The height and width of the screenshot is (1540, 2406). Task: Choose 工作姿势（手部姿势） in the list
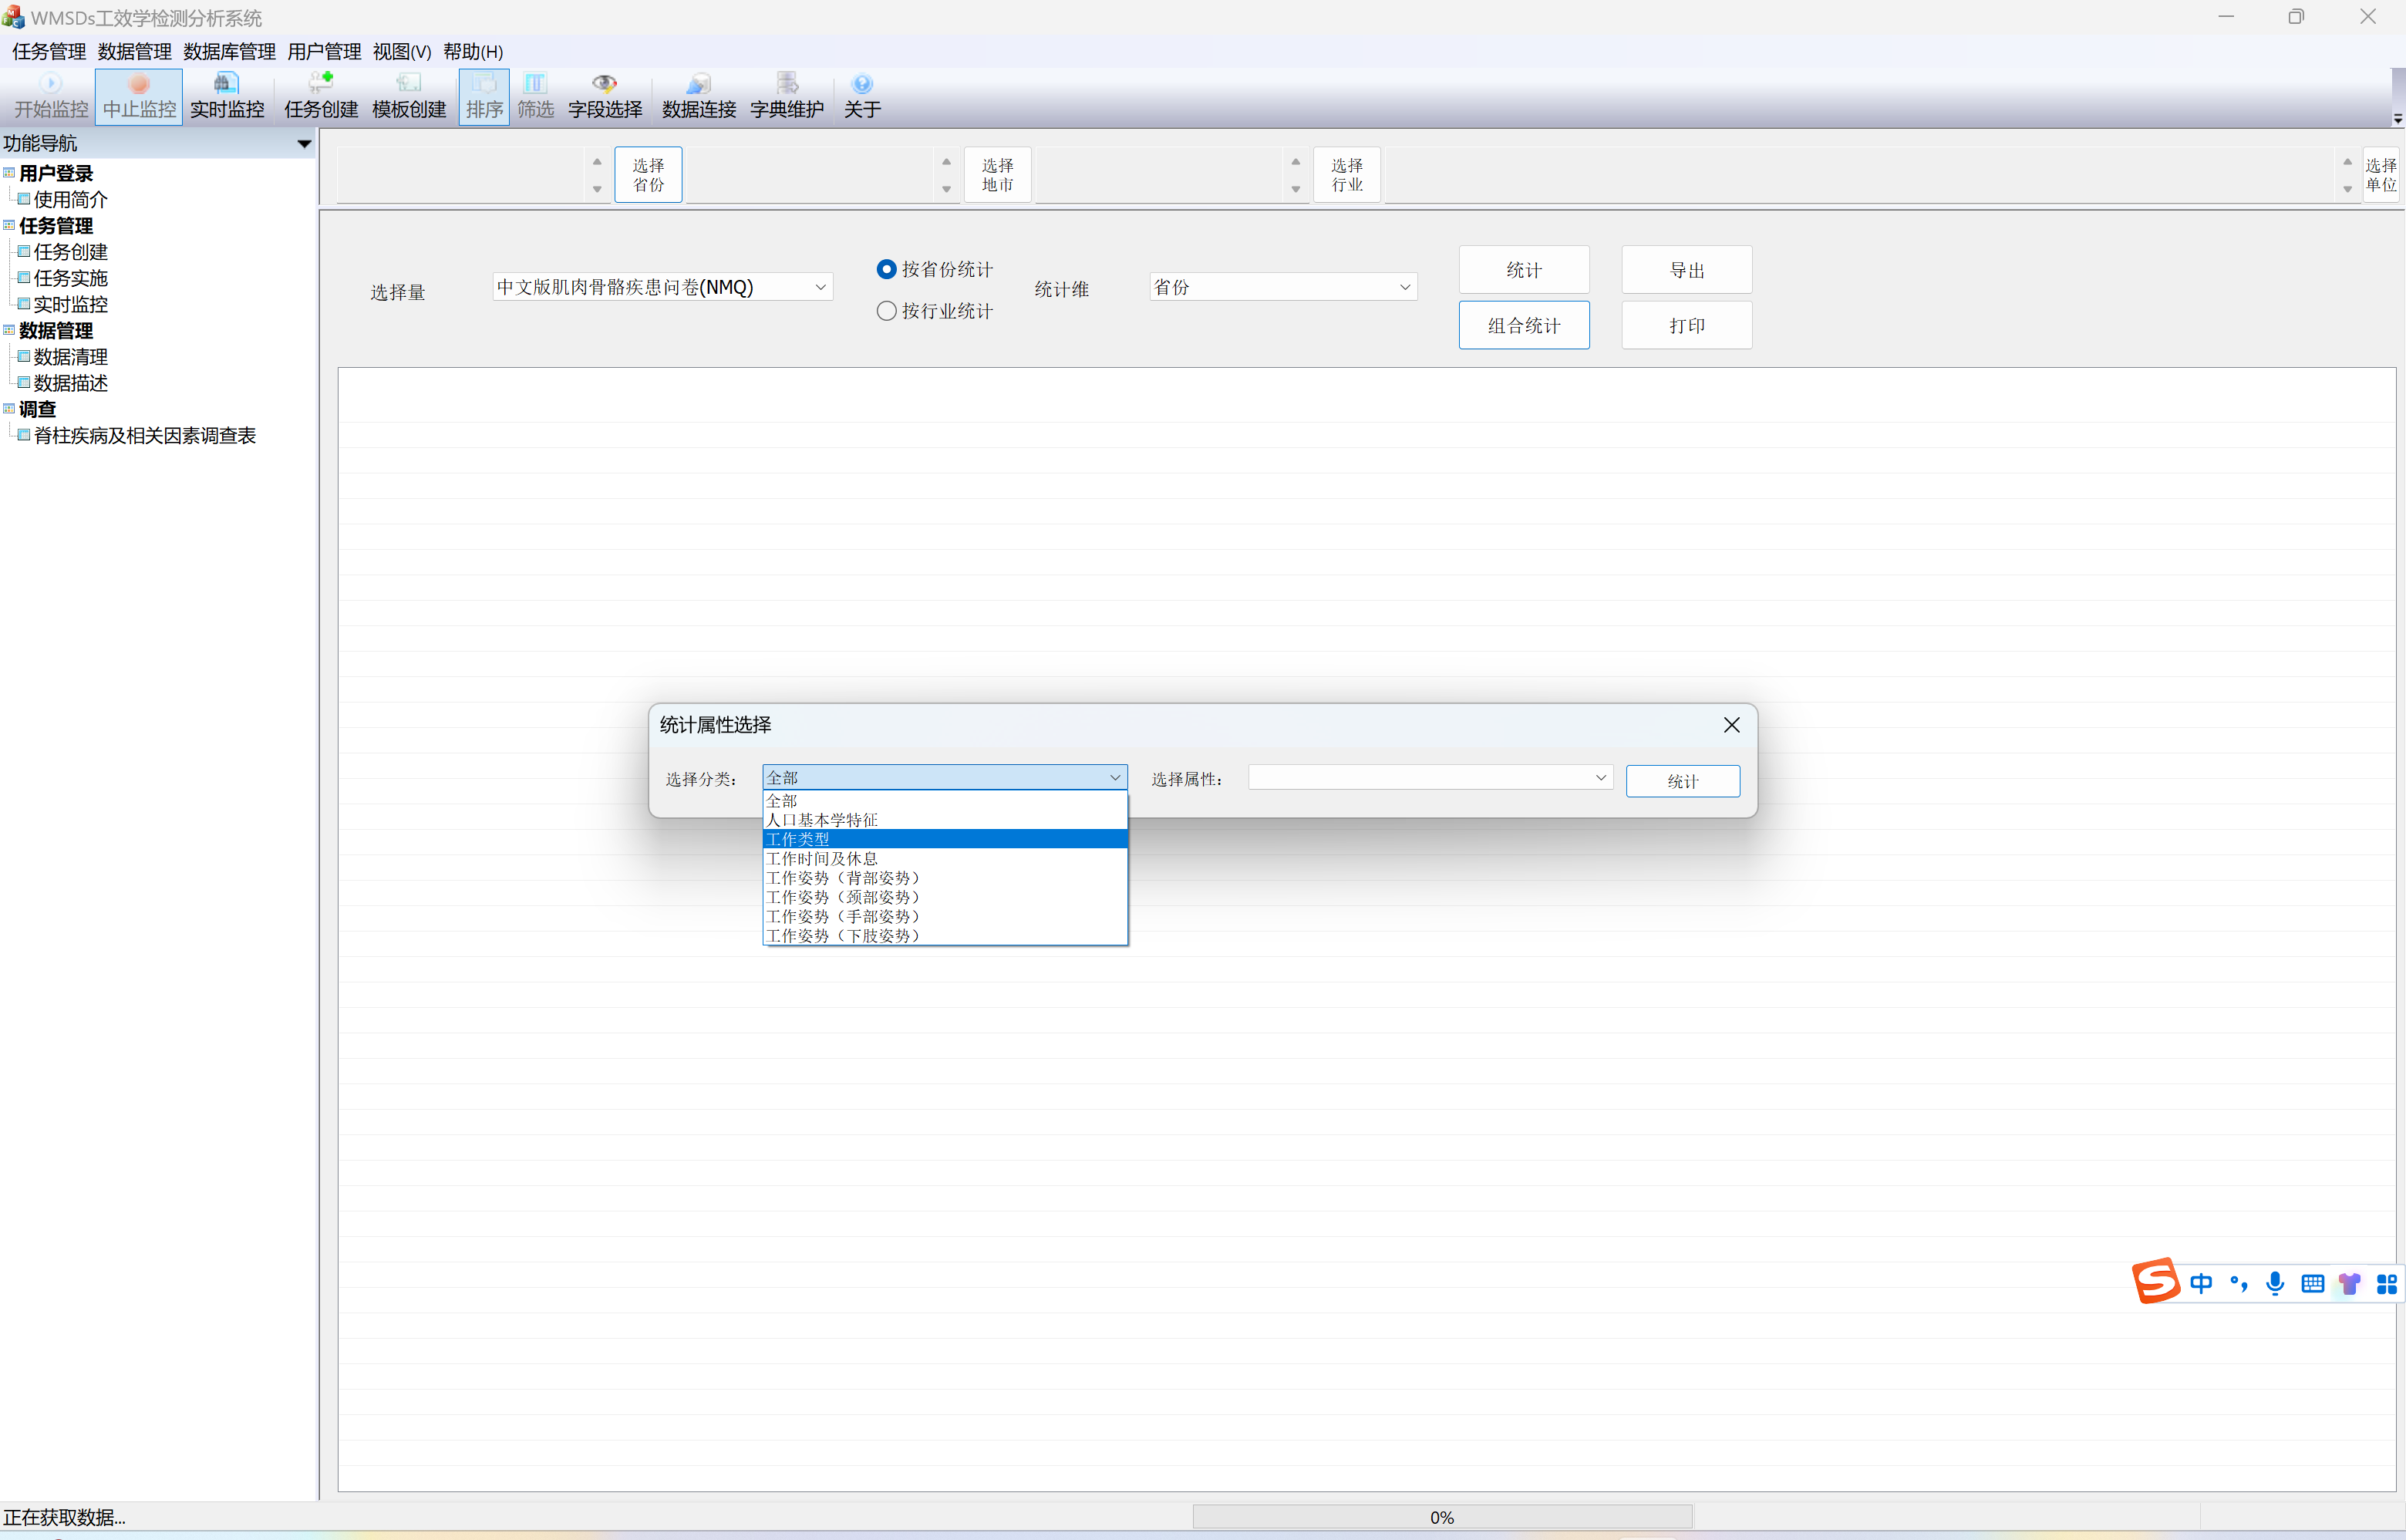[945, 916]
